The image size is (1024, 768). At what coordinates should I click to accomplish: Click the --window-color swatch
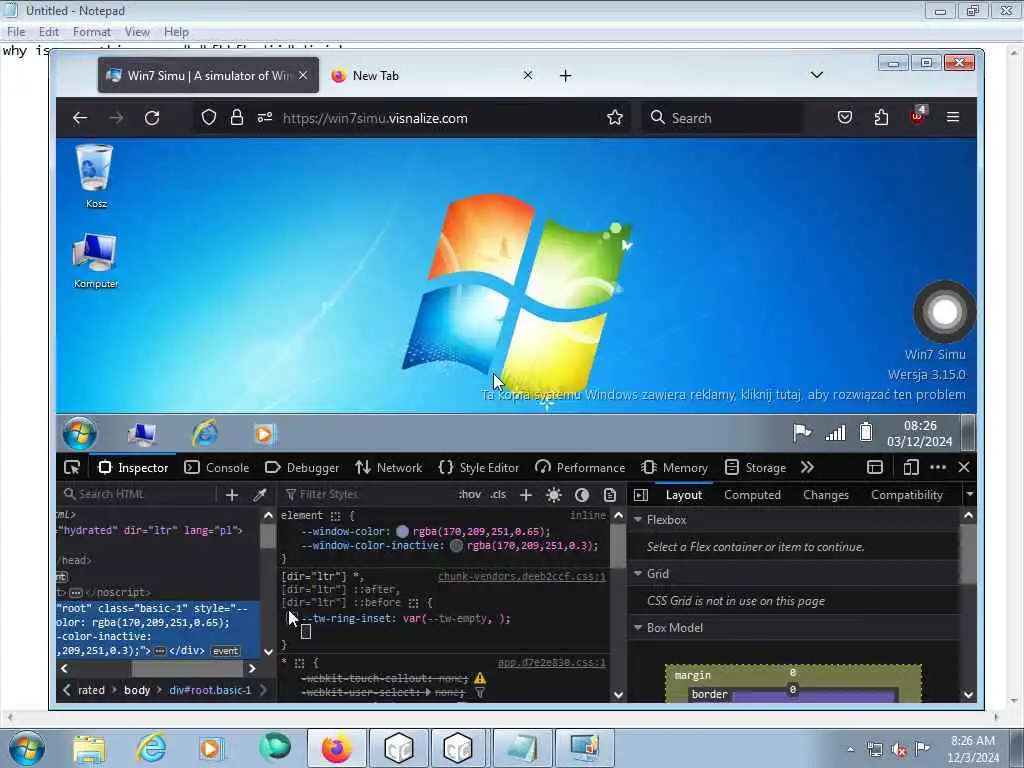point(402,532)
